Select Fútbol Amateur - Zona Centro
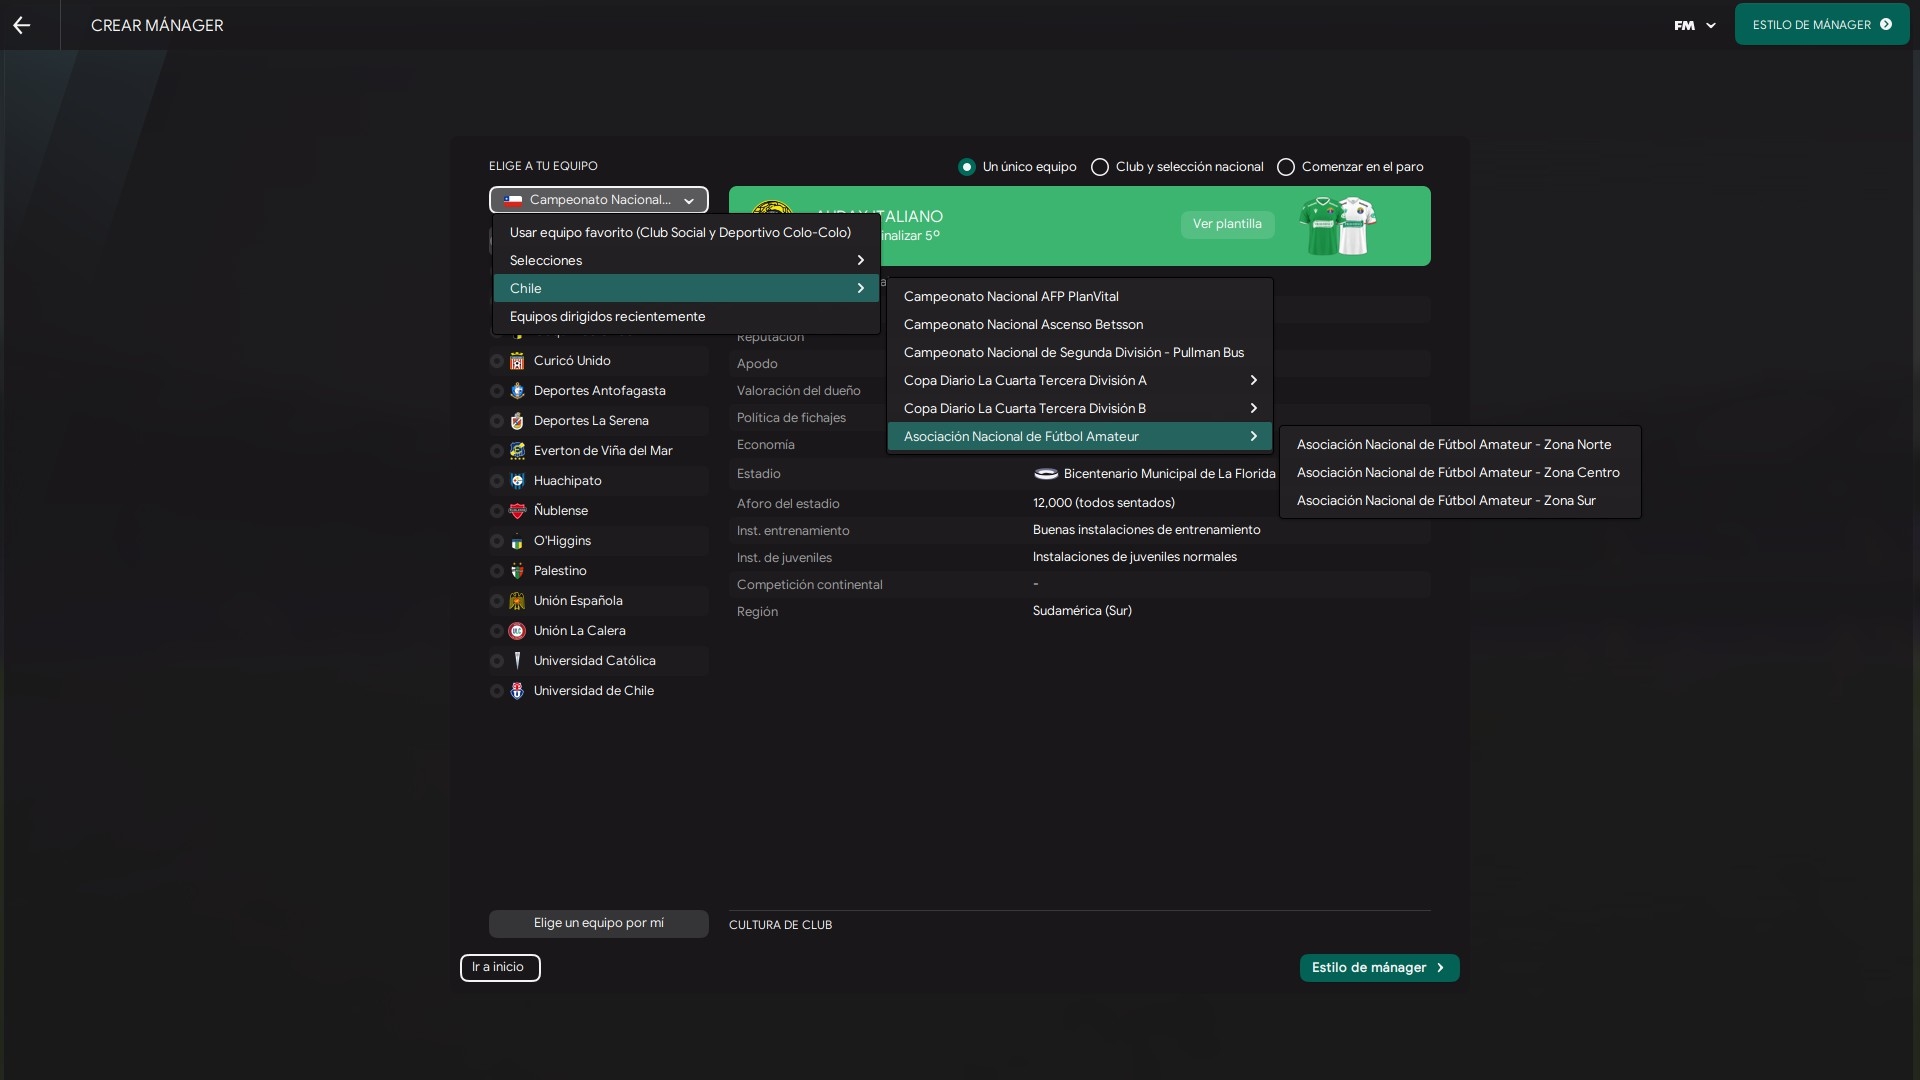The width and height of the screenshot is (1920, 1080). [x=1460, y=472]
